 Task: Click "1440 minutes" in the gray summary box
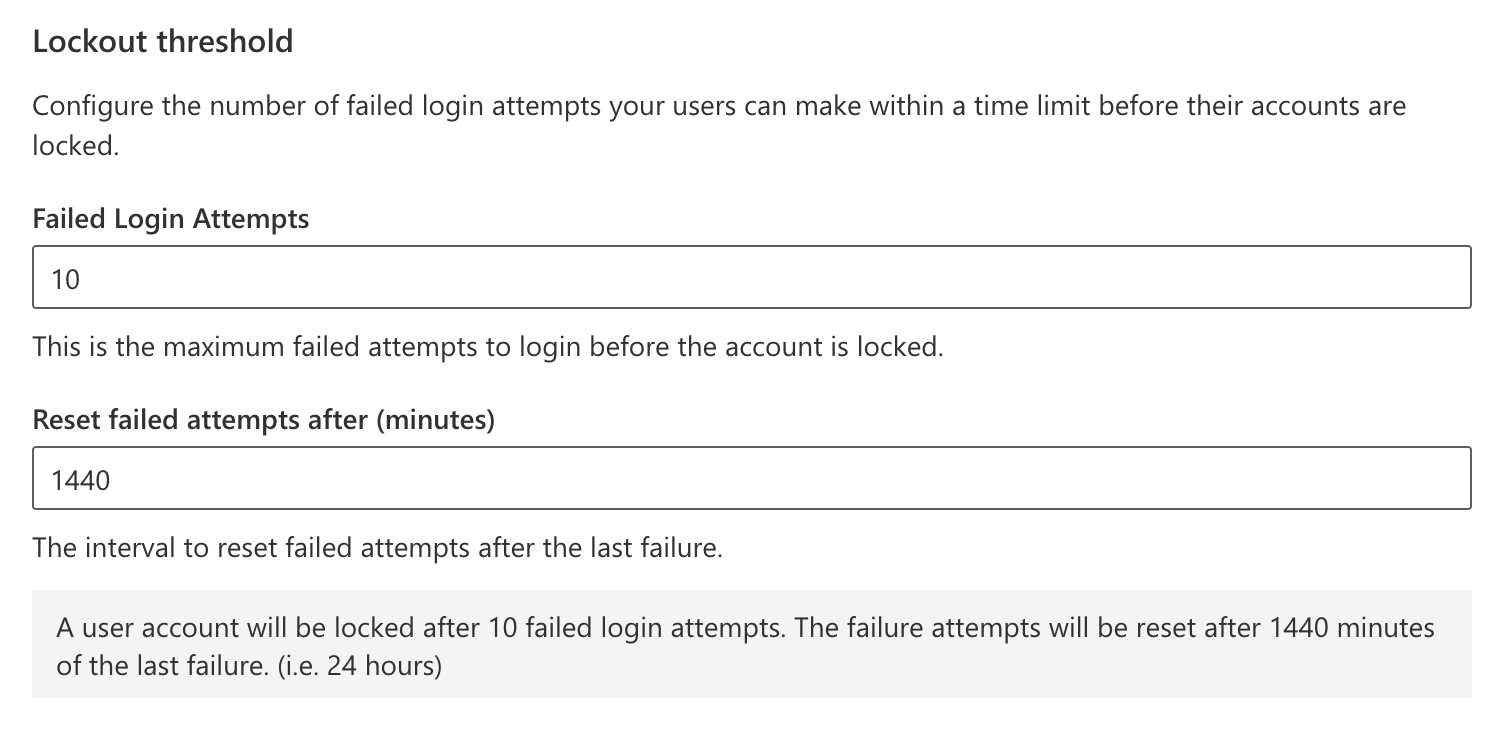1352,628
